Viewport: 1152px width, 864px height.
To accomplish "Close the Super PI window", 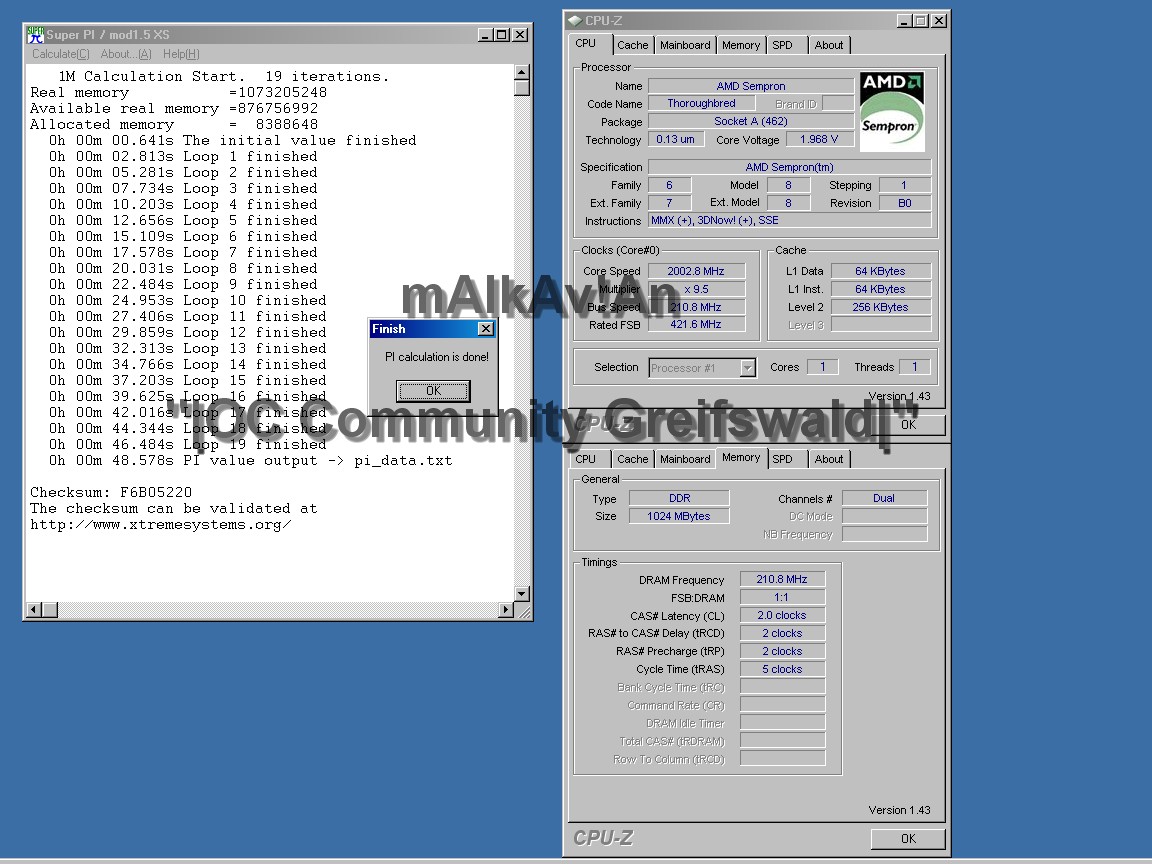I will click(519, 35).
